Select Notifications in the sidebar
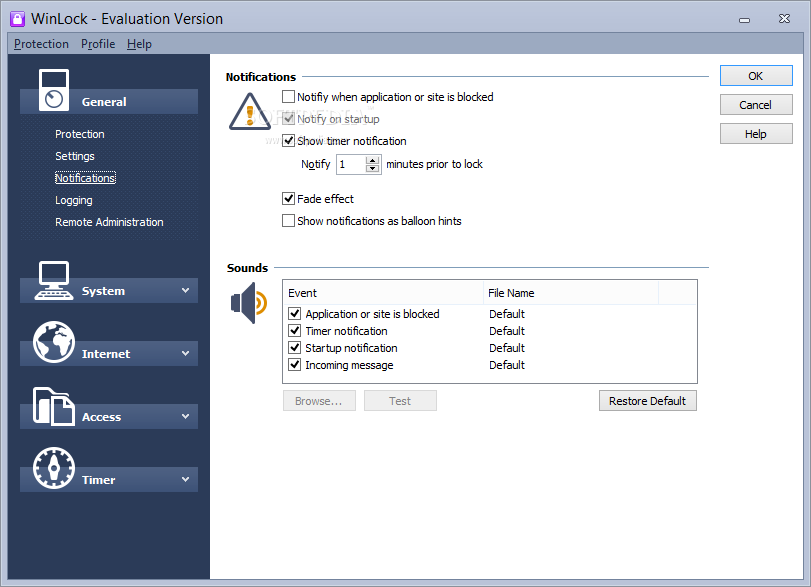Image resolution: width=811 pixels, height=587 pixels. coord(85,178)
